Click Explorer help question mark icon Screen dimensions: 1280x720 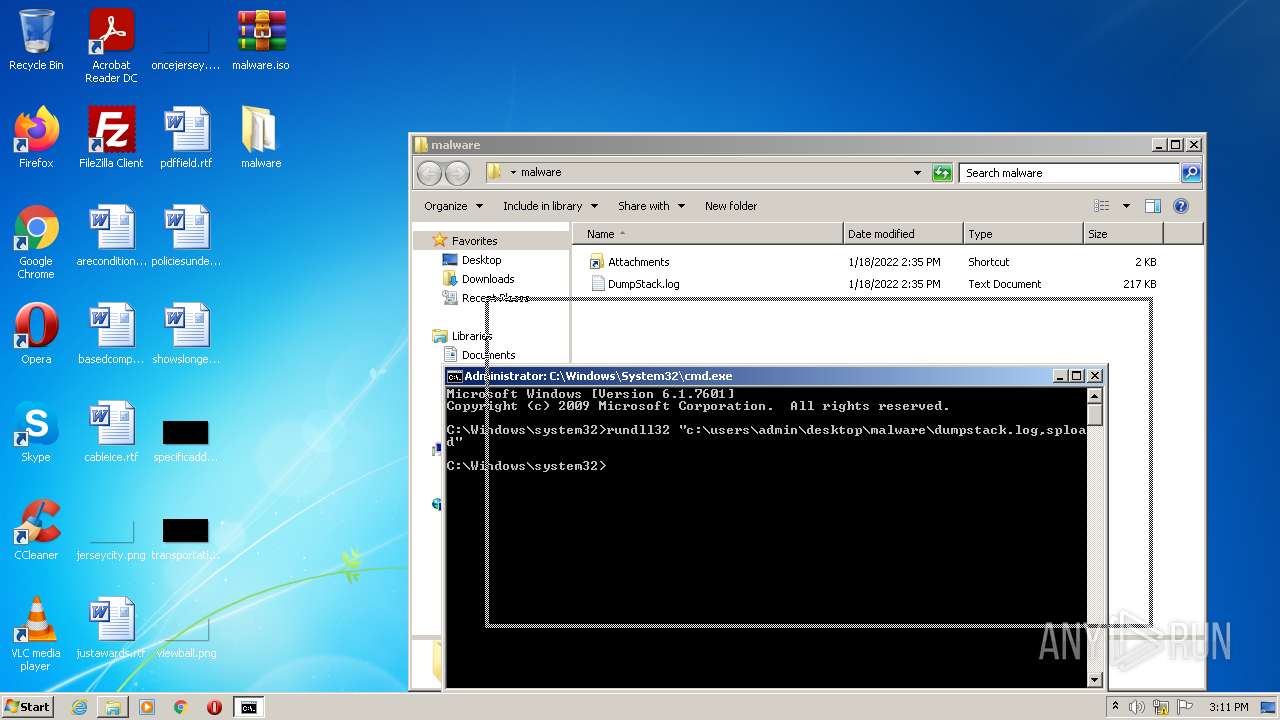coord(1181,206)
